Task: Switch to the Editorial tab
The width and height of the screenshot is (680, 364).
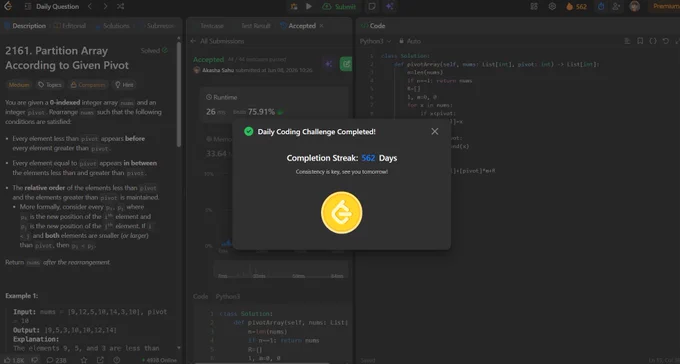Action: [x=70, y=26]
